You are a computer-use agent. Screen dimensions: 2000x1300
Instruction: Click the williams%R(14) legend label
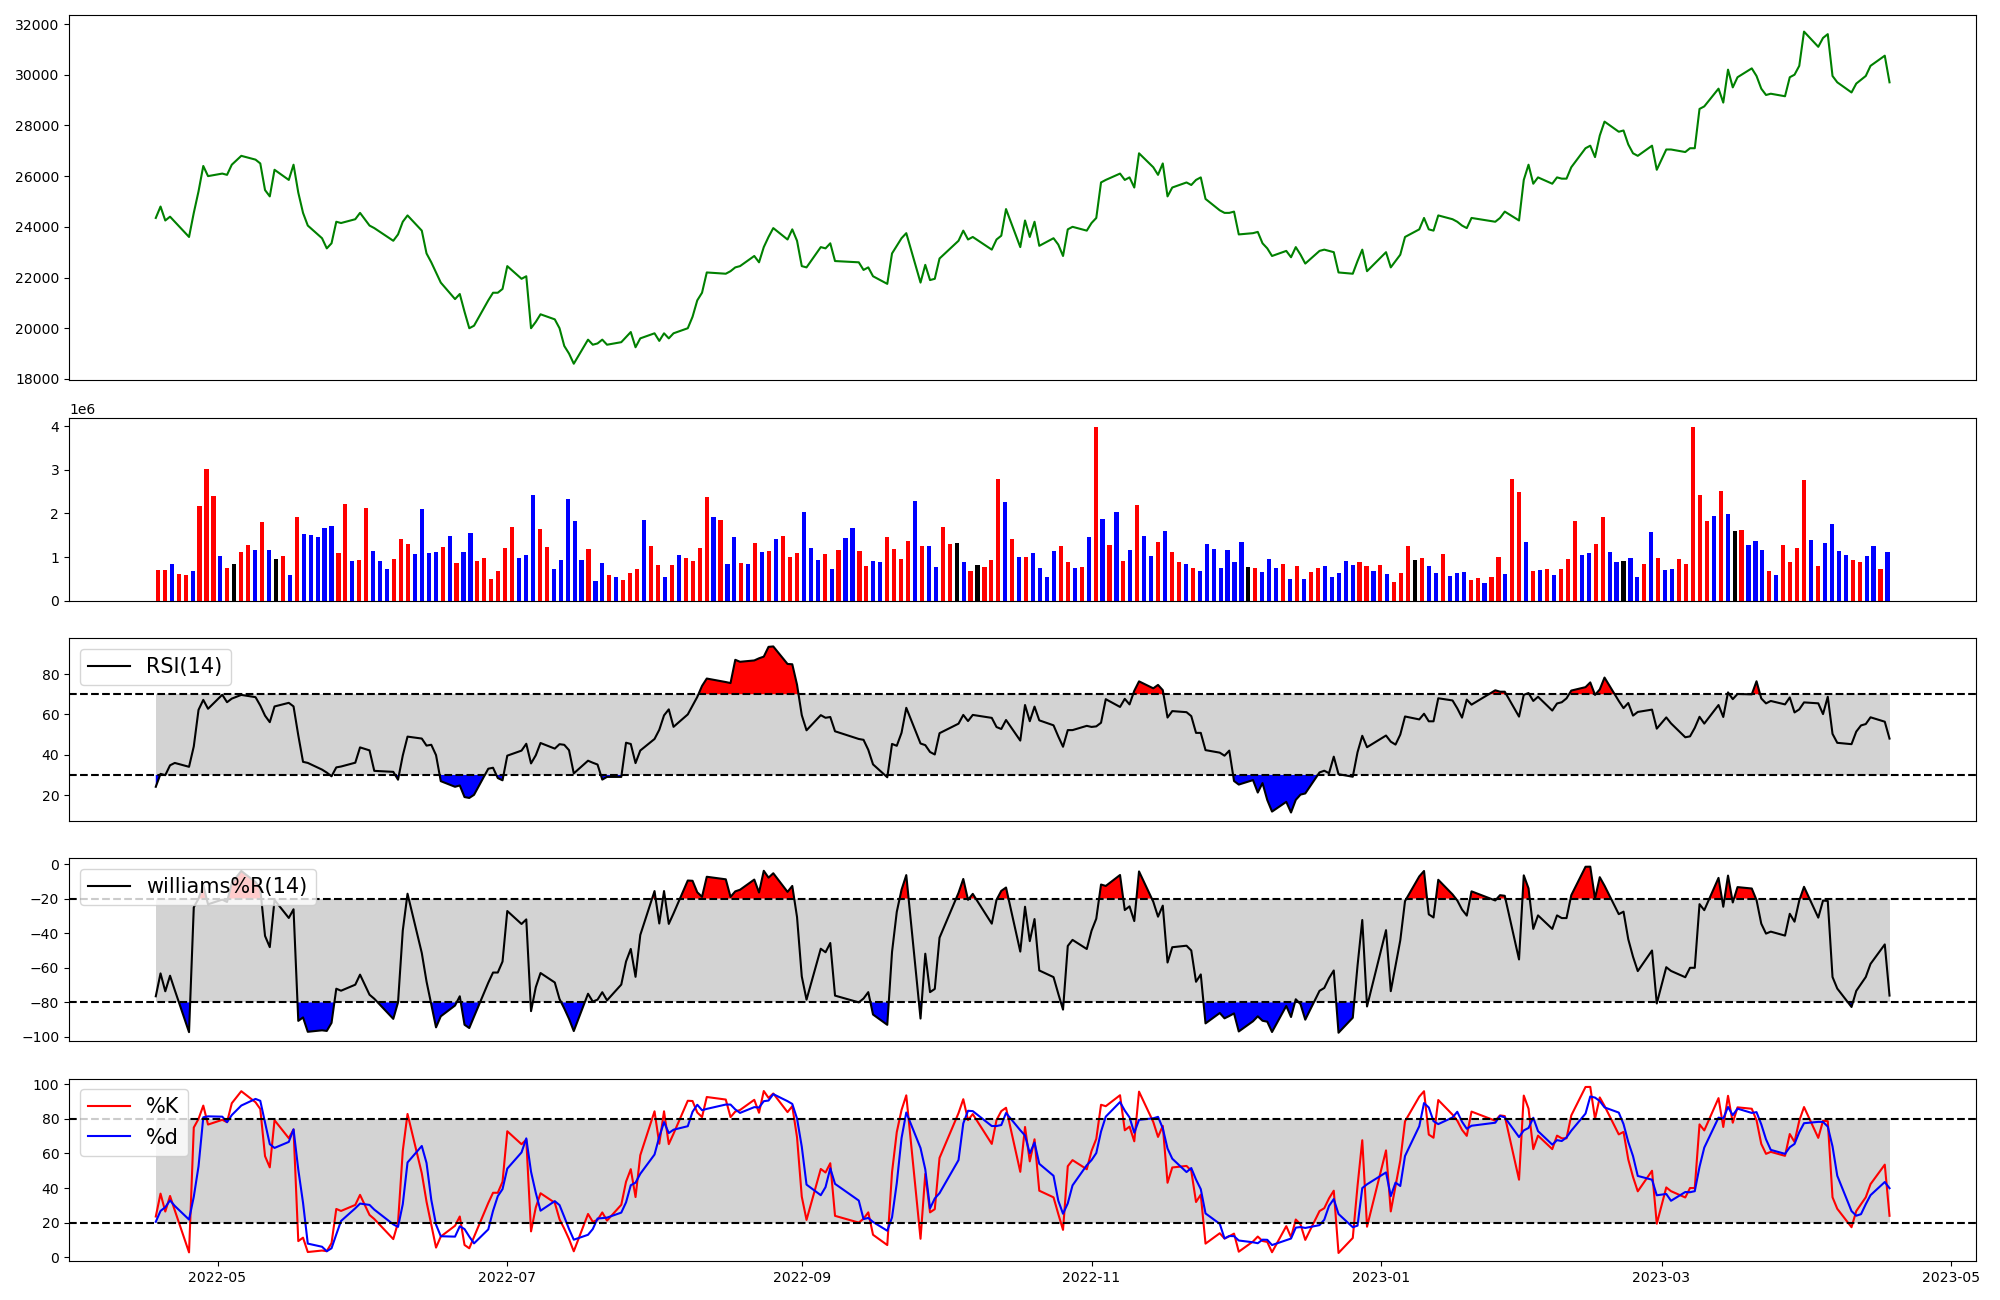coord(226,886)
